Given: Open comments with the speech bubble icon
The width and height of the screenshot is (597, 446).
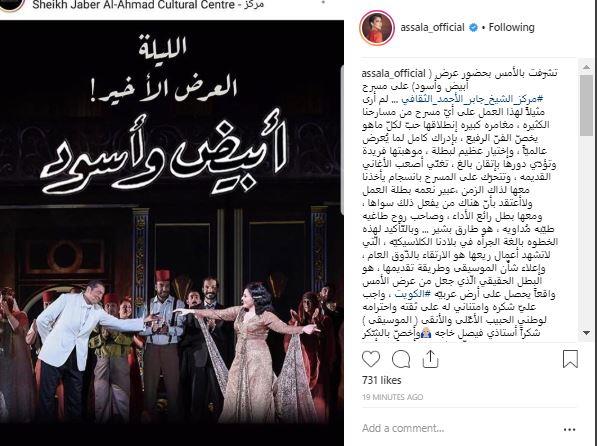Looking at the screenshot, I should click(x=401, y=359).
